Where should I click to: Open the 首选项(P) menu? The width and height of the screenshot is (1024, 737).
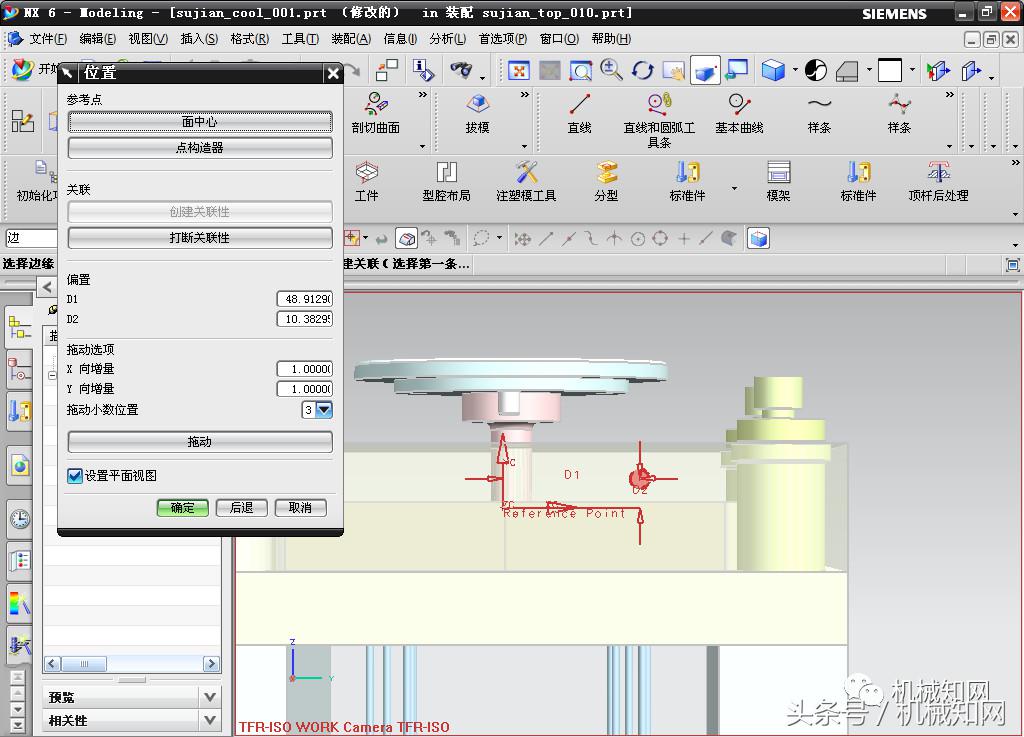point(502,39)
